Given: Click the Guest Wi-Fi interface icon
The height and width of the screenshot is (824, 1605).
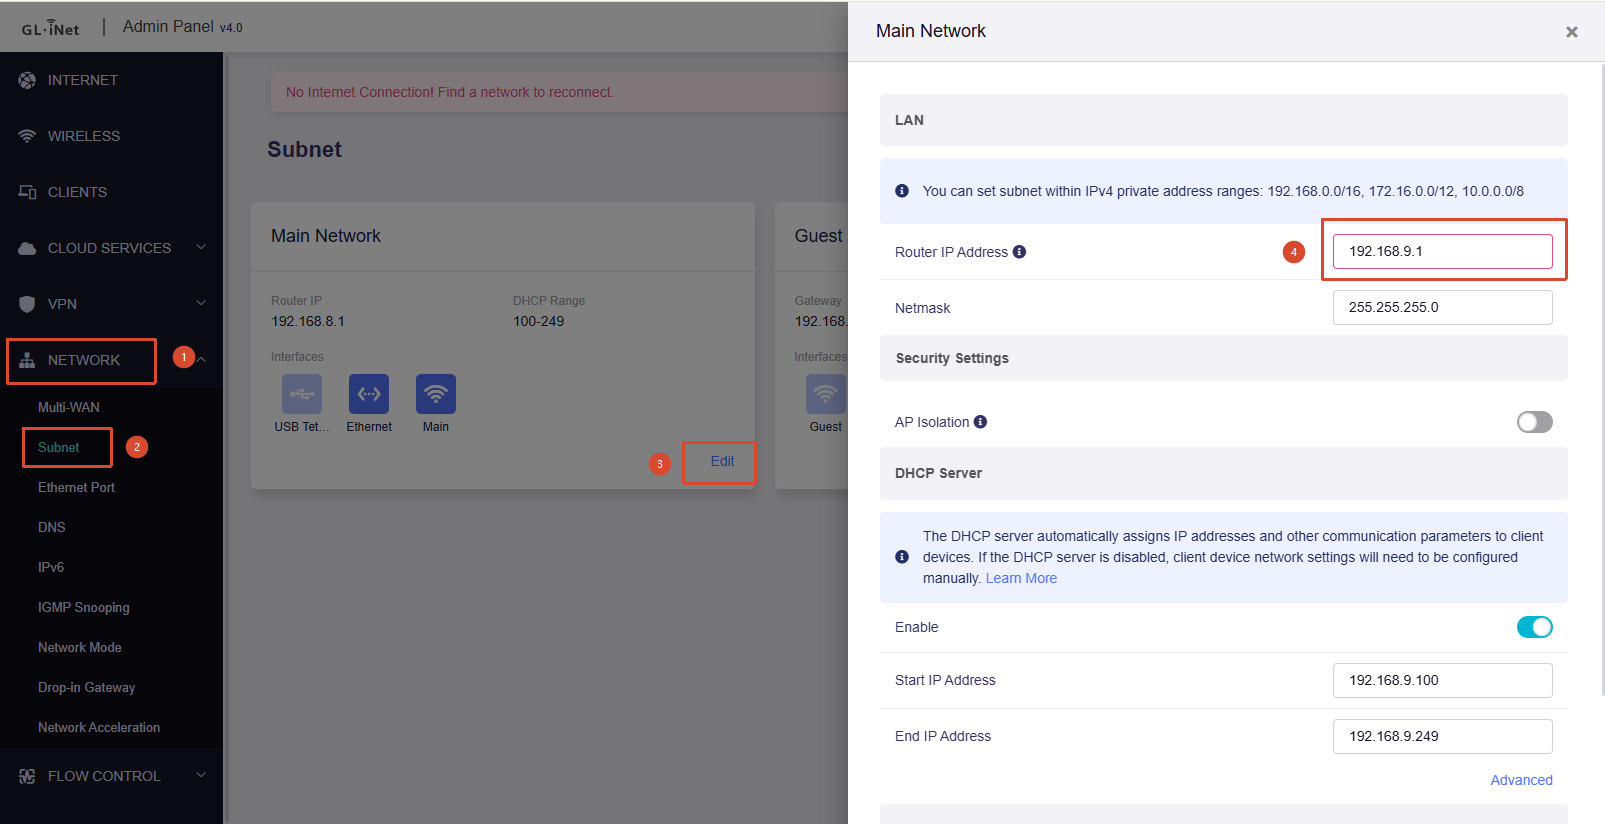Looking at the screenshot, I should (826, 394).
